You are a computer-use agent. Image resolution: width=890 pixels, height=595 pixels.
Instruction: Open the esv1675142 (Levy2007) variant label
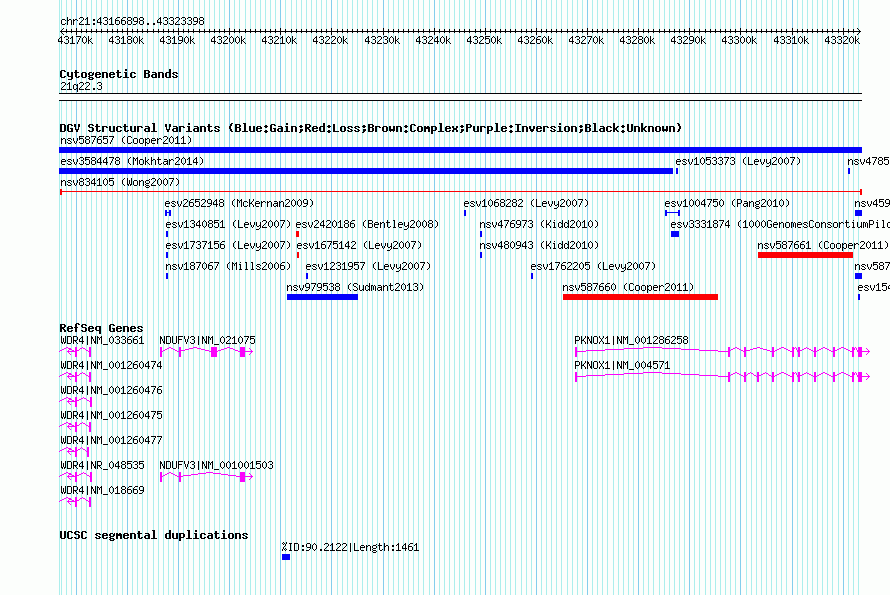tap(359, 245)
